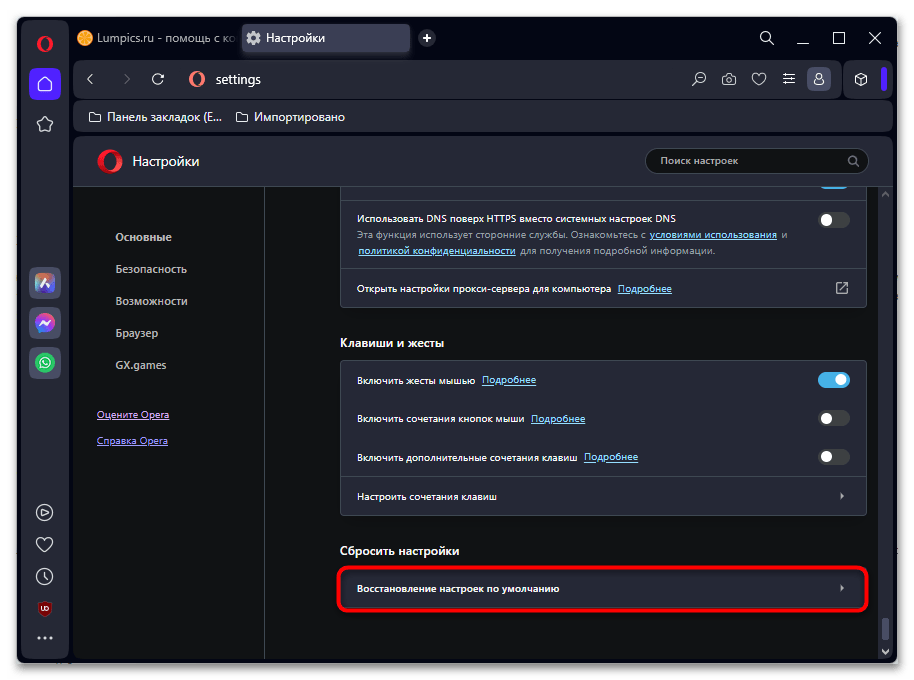
Task: Open Импортировано bookmarks folder
Action: 290,117
